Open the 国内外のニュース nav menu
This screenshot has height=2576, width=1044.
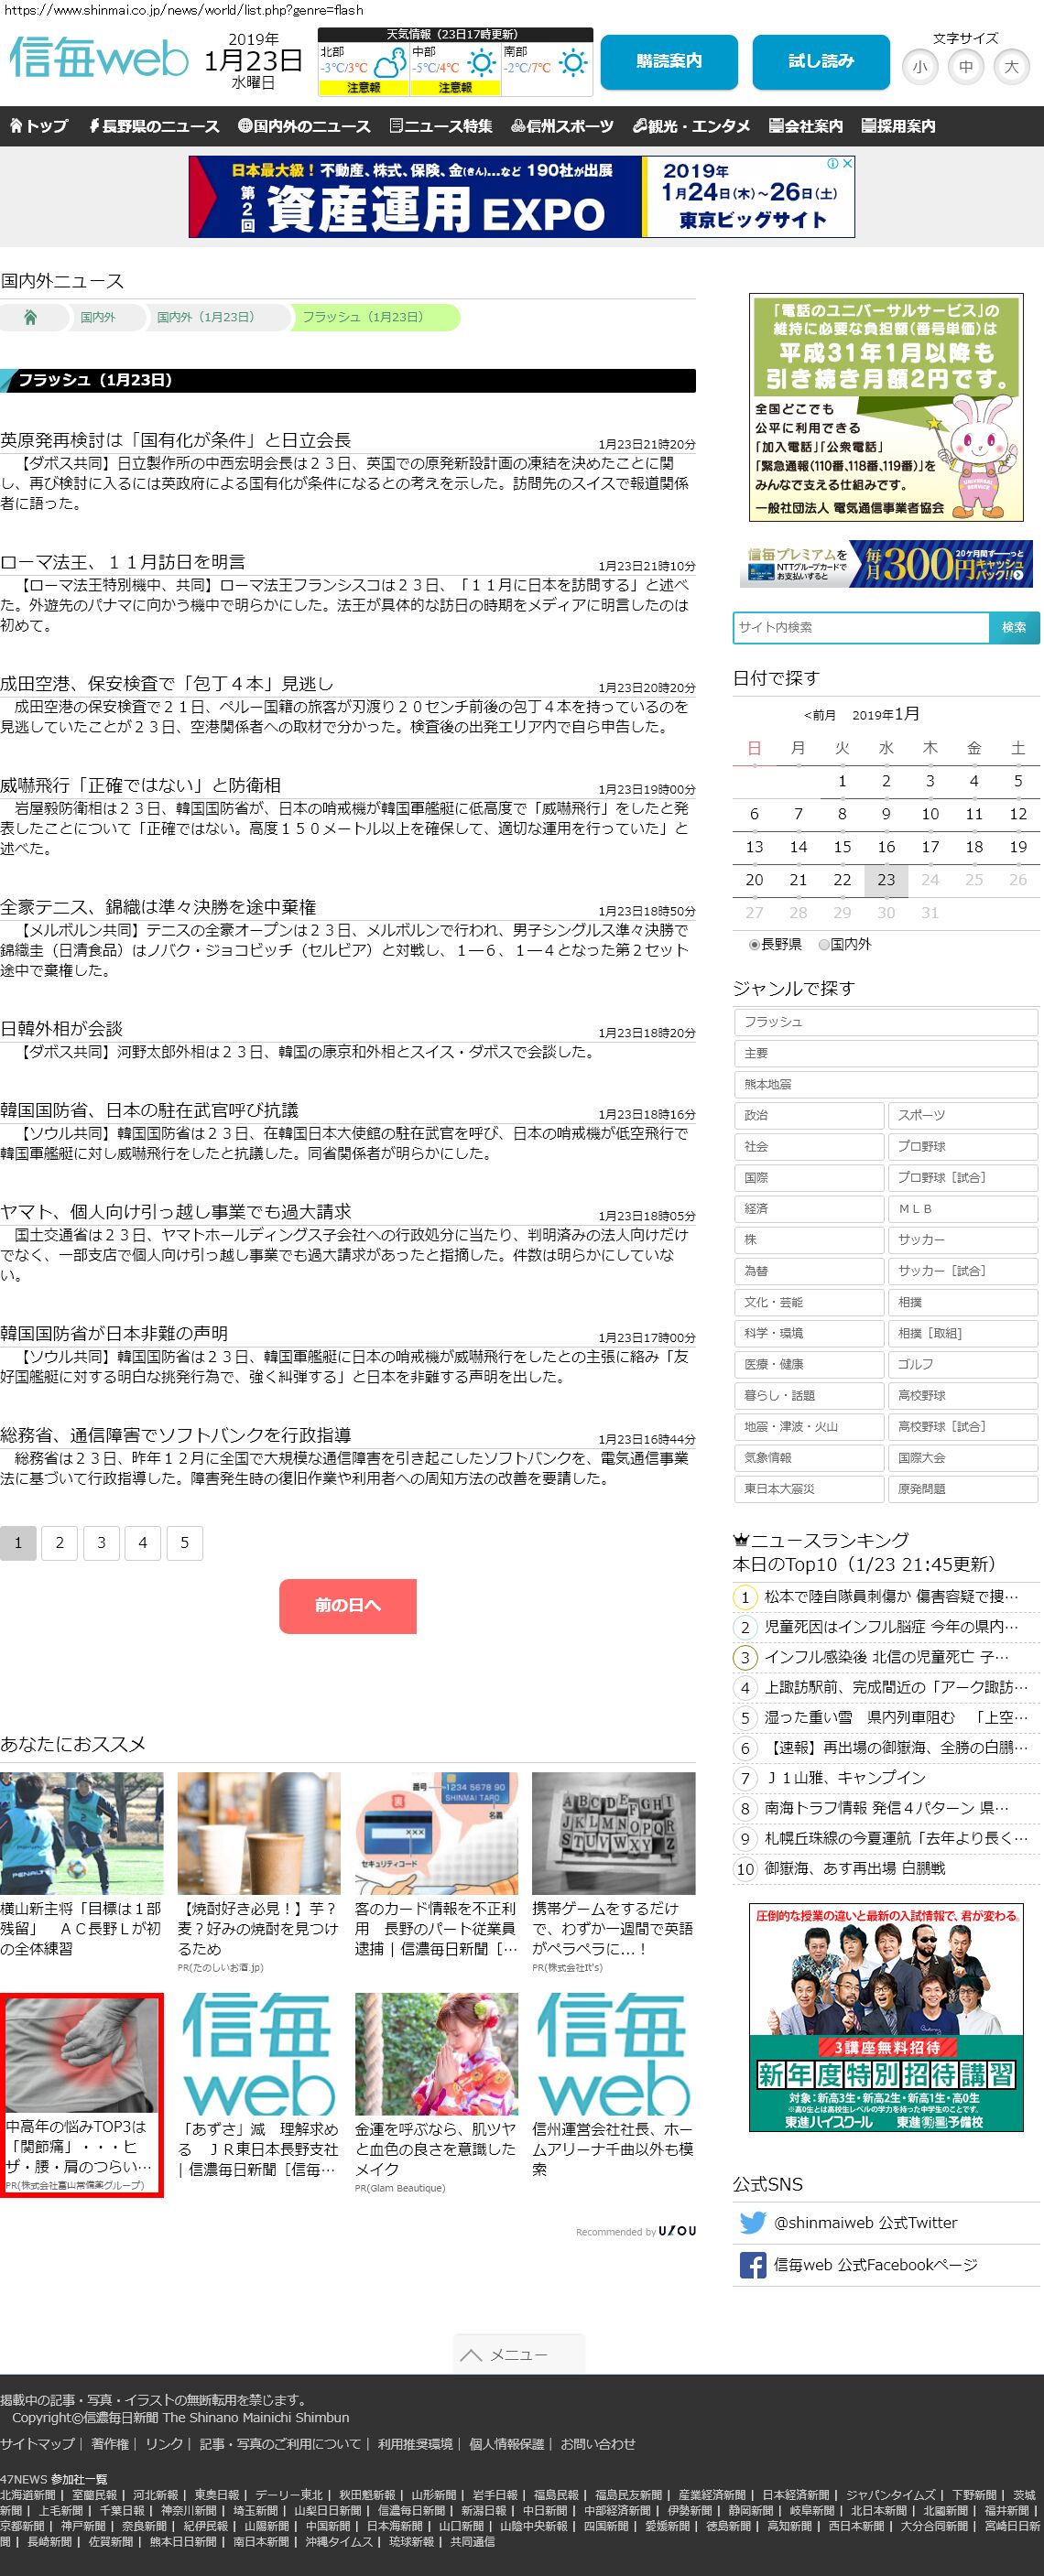pos(304,126)
